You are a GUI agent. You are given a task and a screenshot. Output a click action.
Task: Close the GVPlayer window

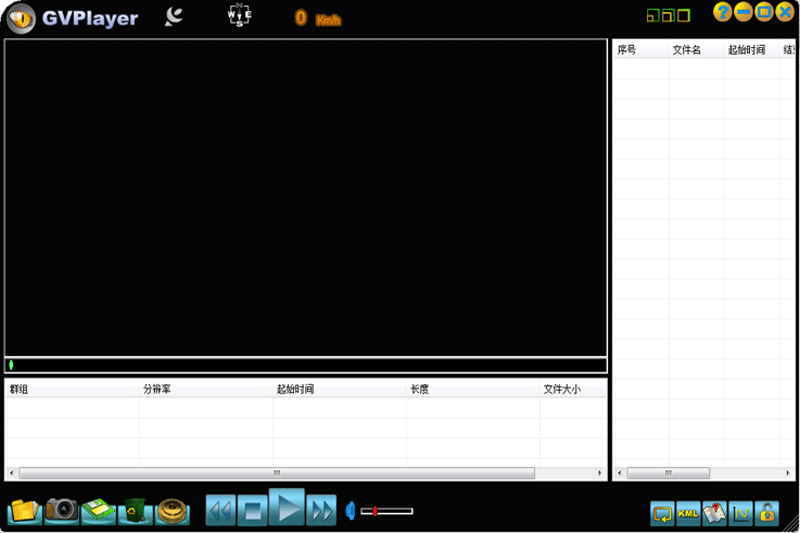tap(785, 12)
